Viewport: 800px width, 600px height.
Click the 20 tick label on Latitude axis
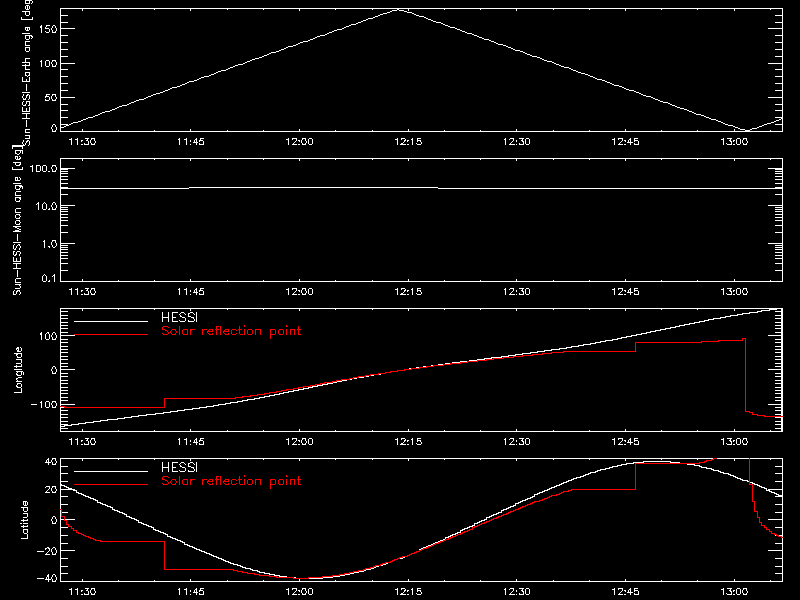click(x=51, y=489)
